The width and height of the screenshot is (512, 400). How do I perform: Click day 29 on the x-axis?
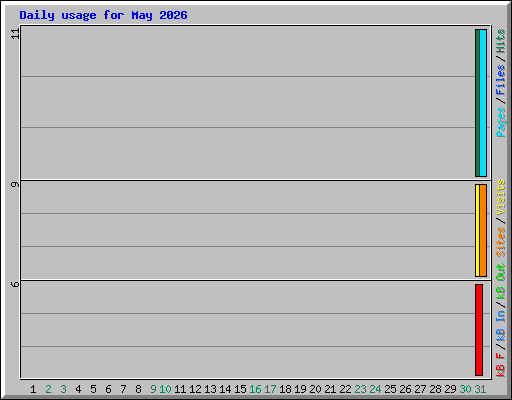coord(450,389)
